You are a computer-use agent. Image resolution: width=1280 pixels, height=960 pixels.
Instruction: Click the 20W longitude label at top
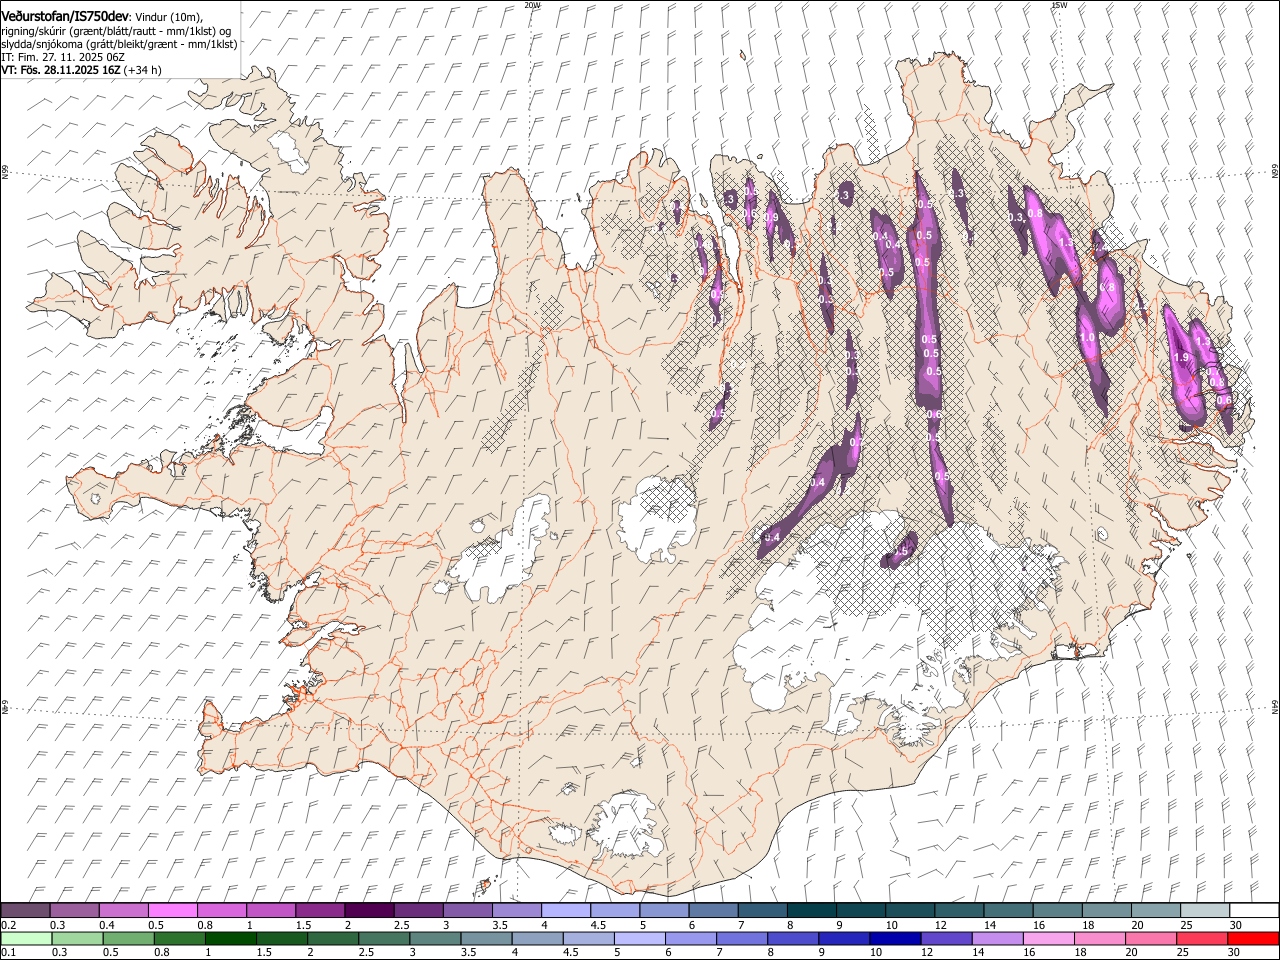click(532, 5)
